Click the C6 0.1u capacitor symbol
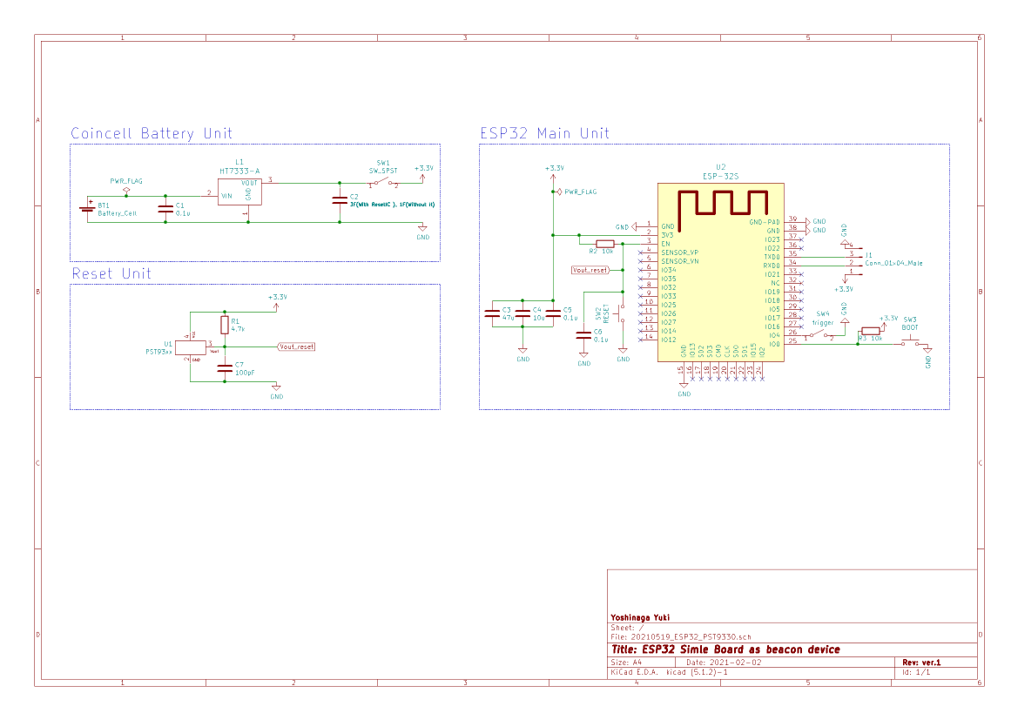1018x720 pixels. (584, 335)
